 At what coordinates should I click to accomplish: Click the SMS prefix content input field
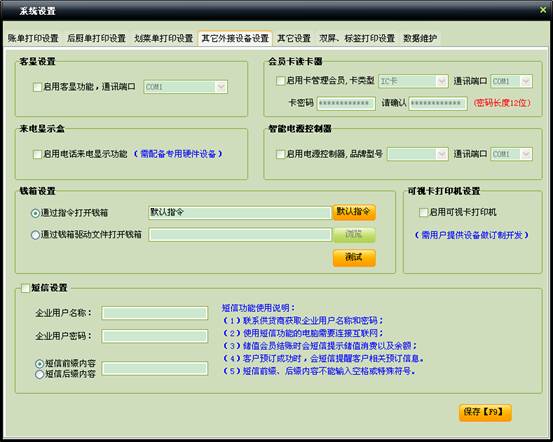point(155,369)
